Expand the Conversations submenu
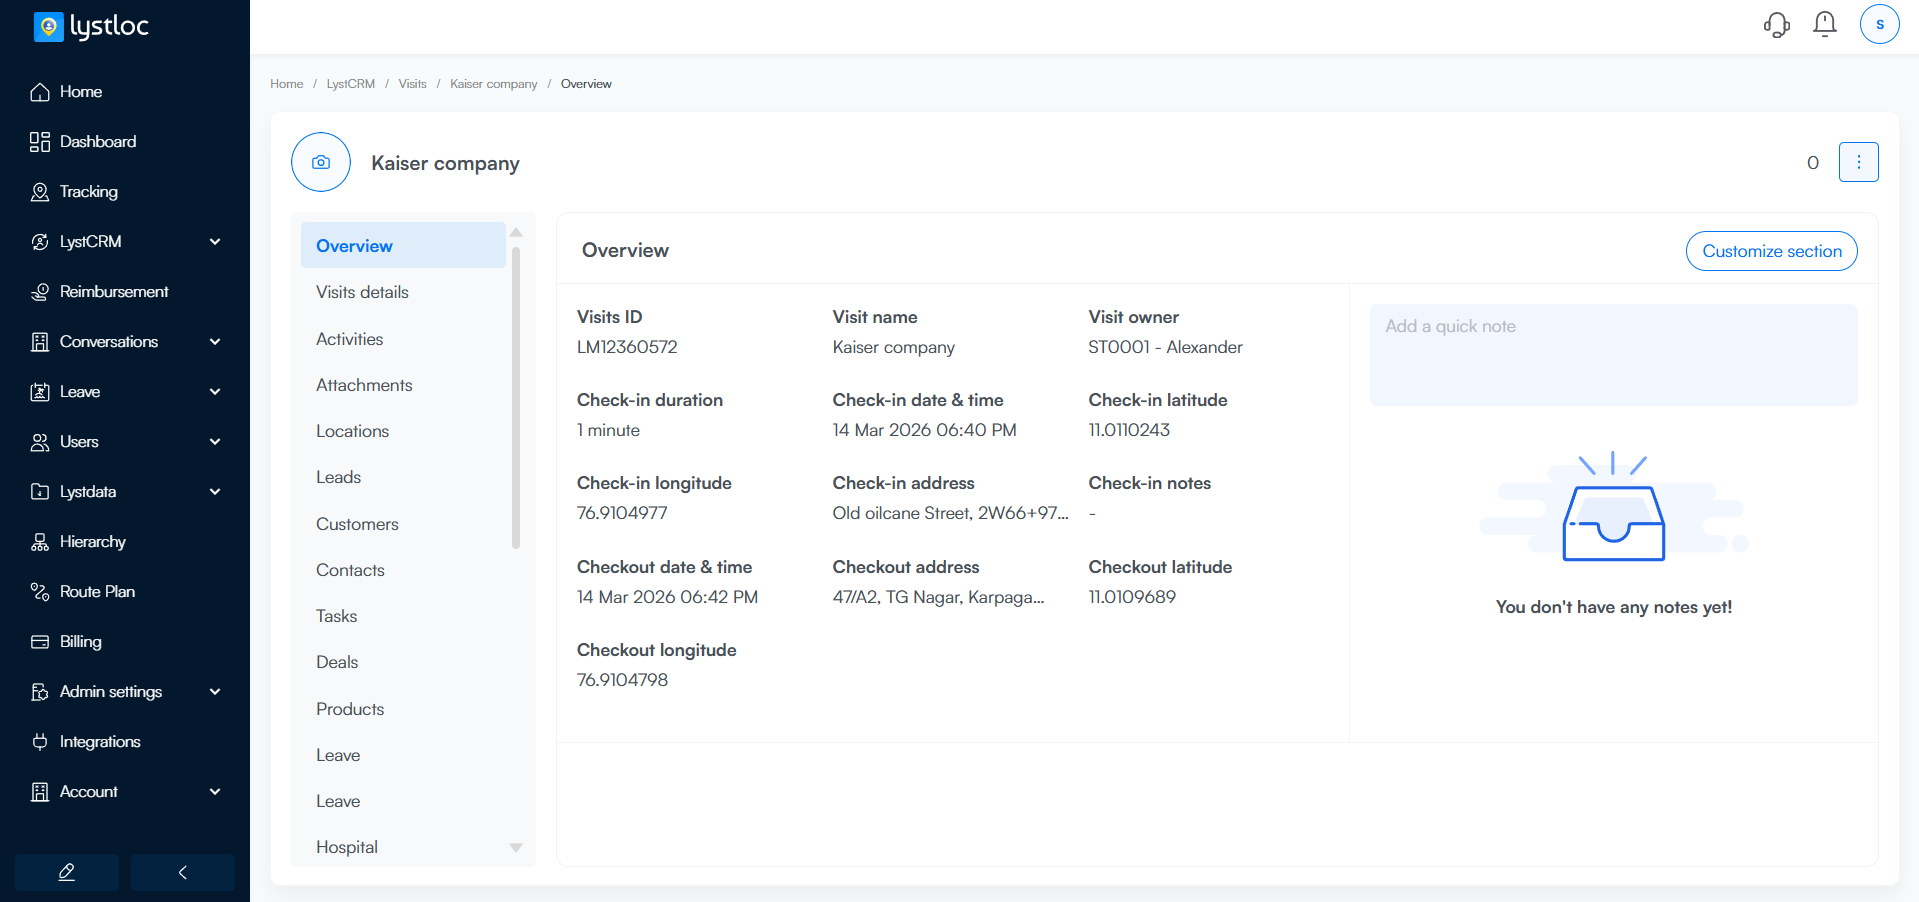1919x902 pixels. tap(215, 342)
